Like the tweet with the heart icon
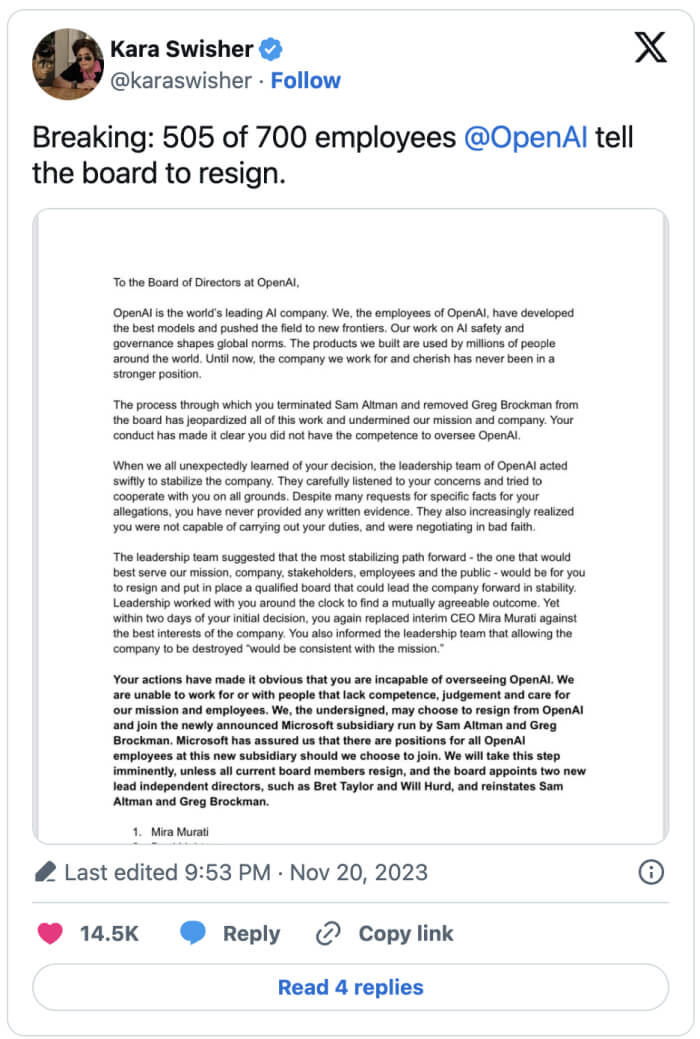This screenshot has width=700, height=1039. pyautogui.click(x=50, y=934)
